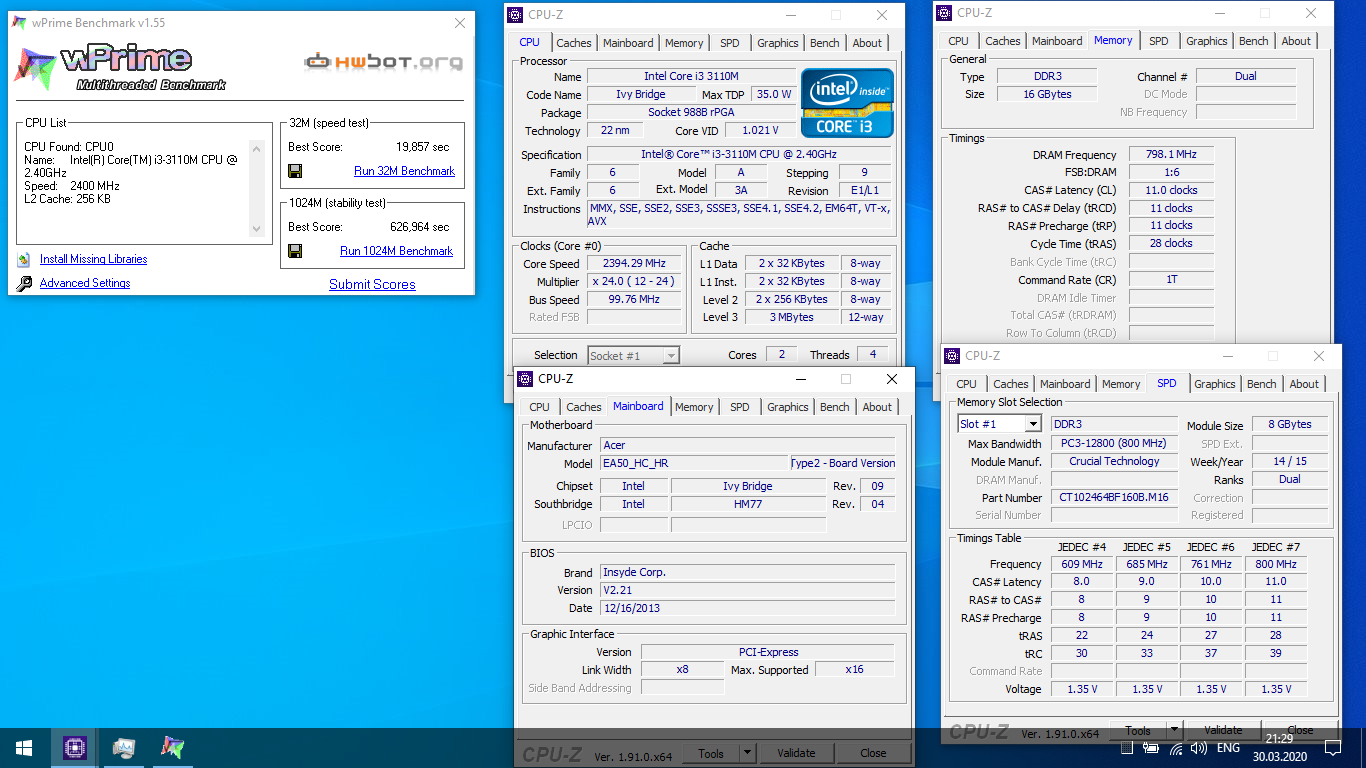The height and width of the screenshot is (768, 1366).
Task: Click the Core Speed 2394.29 MHz field
Action: coord(634,264)
